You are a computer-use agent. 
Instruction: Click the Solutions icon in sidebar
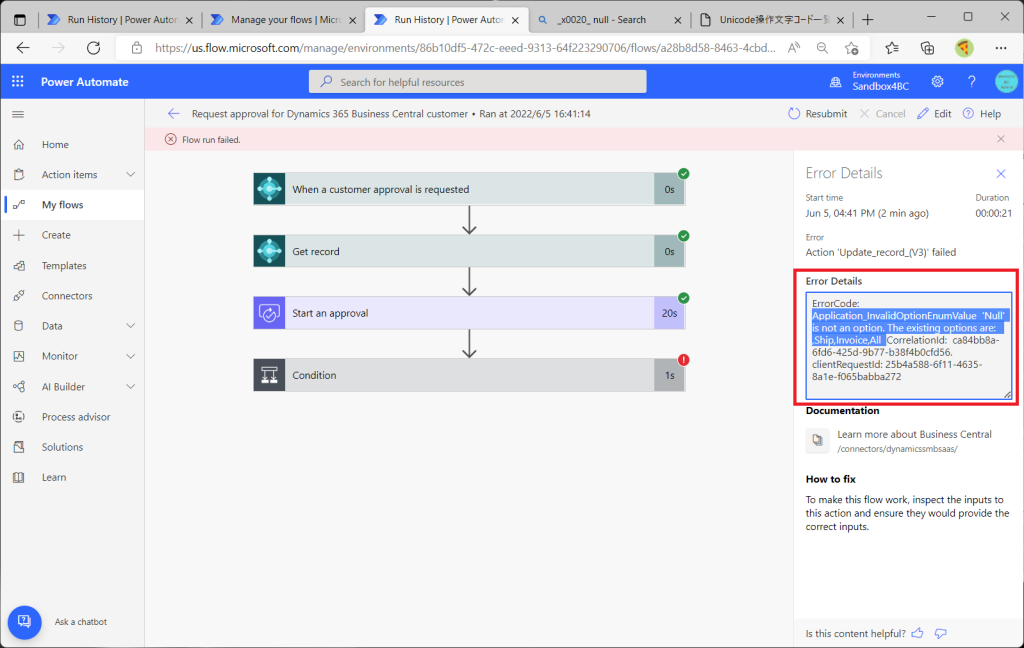(19, 447)
